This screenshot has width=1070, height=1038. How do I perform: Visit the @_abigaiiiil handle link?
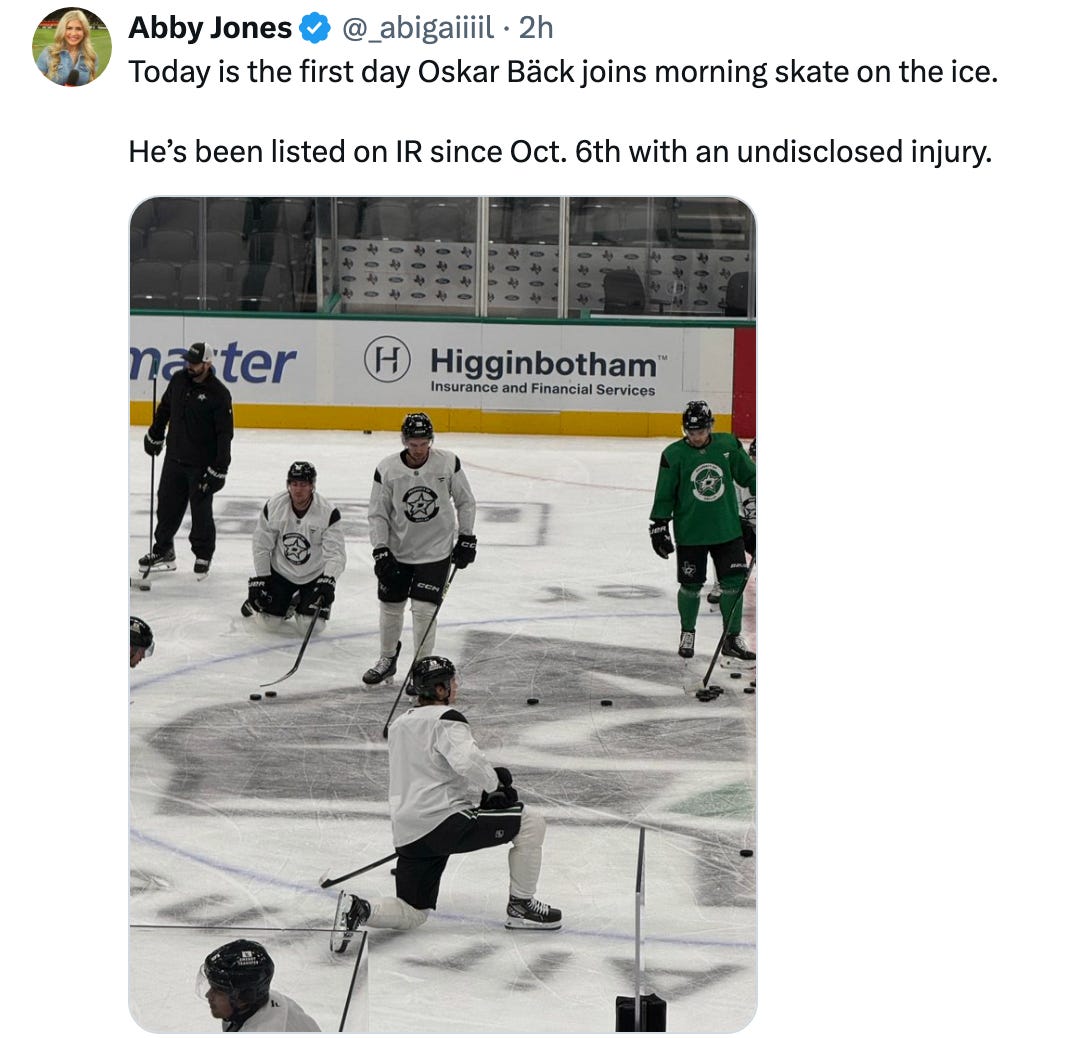[x=418, y=28]
